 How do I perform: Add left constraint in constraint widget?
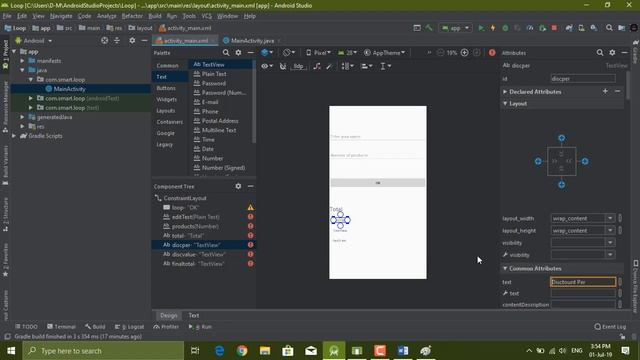(538, 161)
